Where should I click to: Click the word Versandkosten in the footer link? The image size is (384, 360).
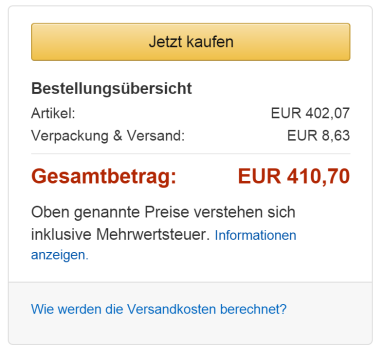(x=171, y=309)
